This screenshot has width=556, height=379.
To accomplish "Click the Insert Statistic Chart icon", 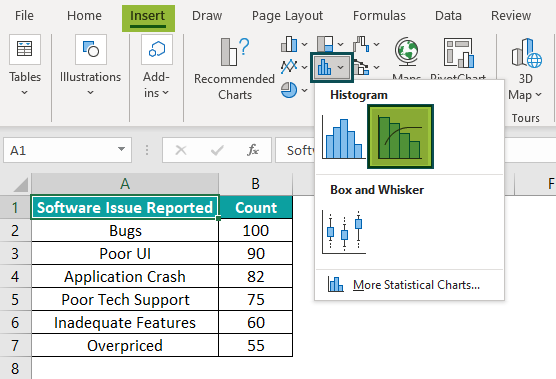I will pyautogui.click(x=324, y=67).
